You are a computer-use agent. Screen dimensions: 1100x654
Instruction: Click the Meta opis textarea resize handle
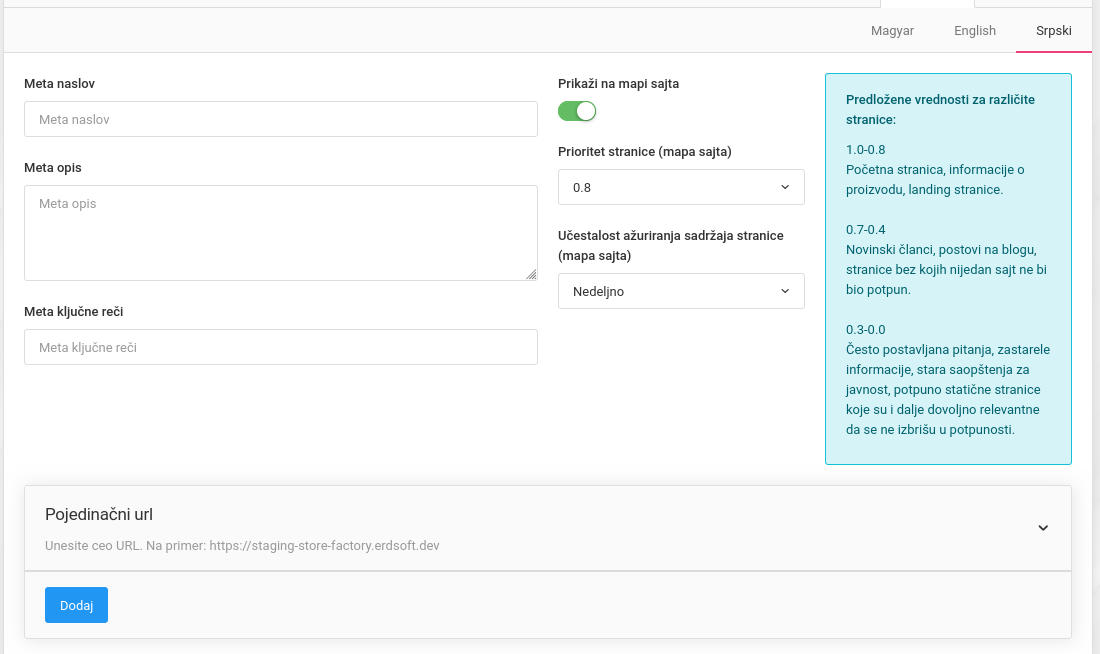tap(532, 275)
